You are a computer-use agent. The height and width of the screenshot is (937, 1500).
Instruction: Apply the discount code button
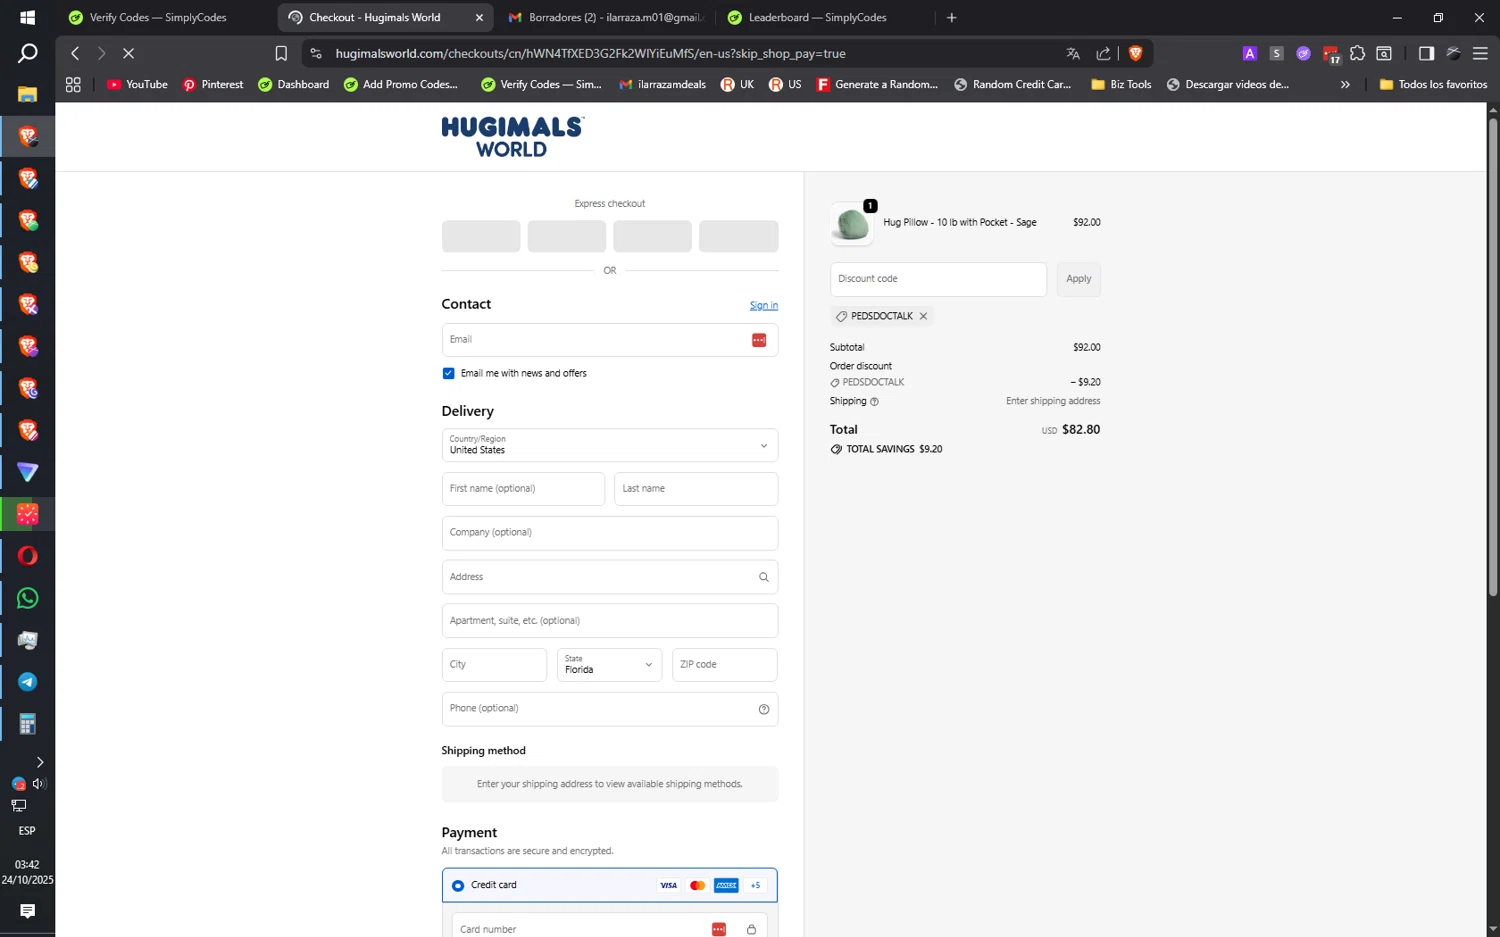1078,279
